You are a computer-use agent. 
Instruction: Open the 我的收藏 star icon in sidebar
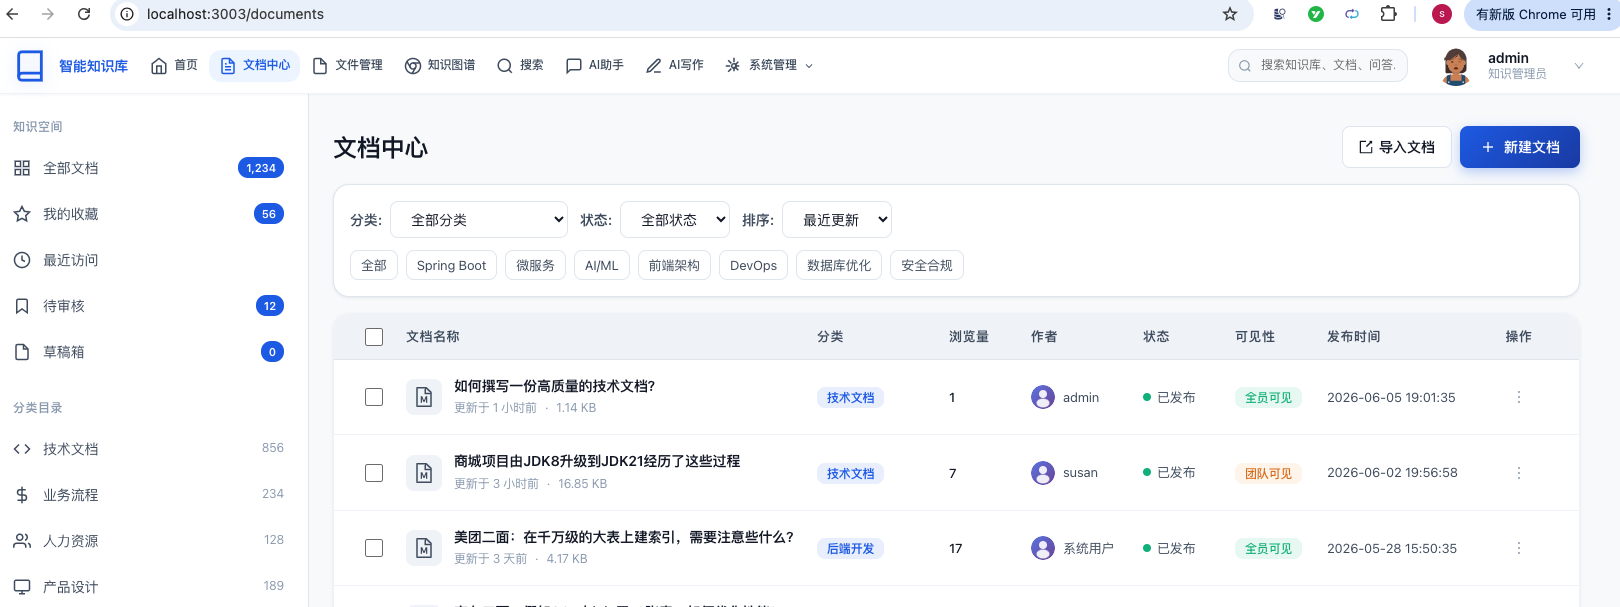coord(22,214)
